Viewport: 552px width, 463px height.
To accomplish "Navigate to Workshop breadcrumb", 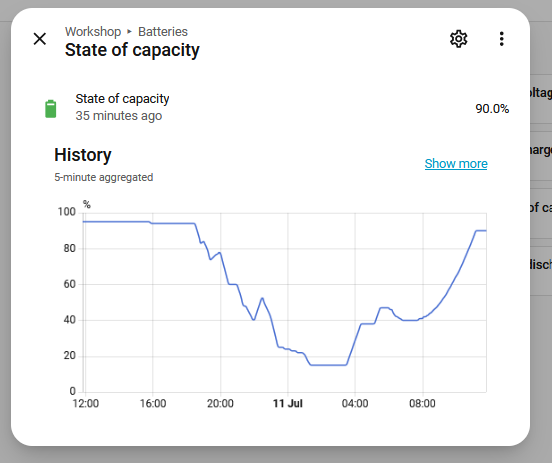I will pos(93,32).
